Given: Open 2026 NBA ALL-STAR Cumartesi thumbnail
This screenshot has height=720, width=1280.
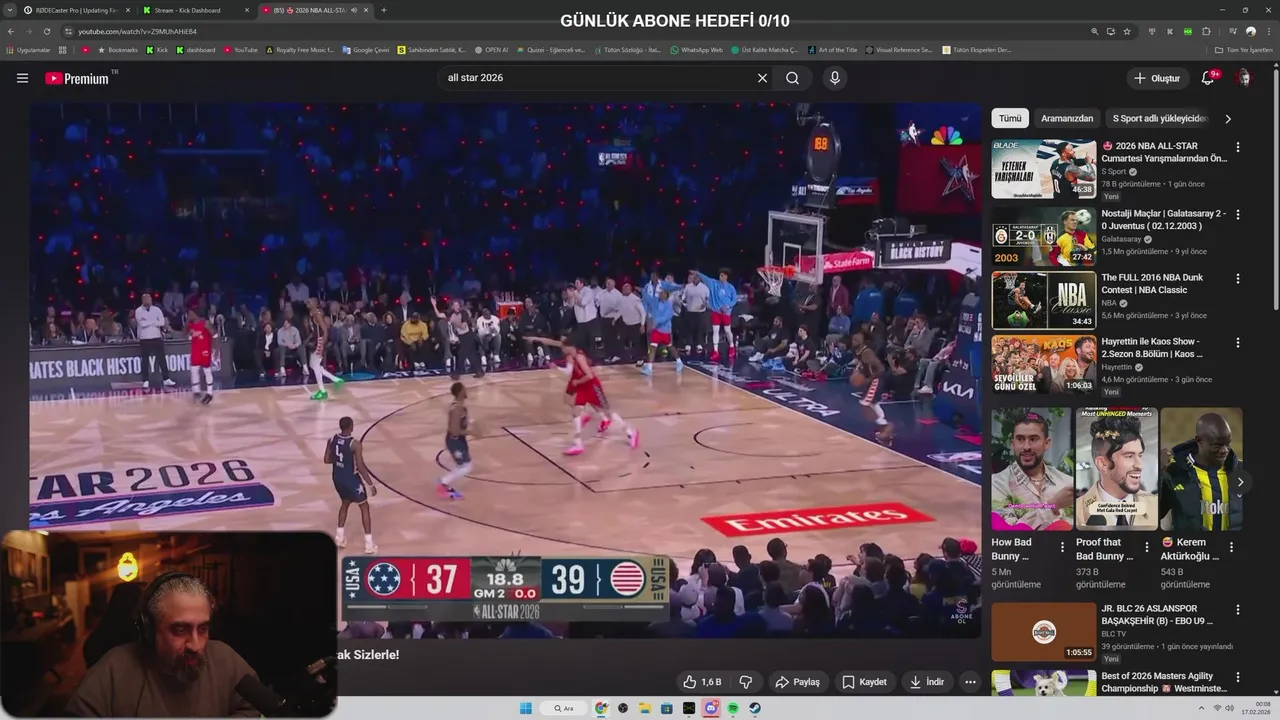Looking at the screenshot, I should click(x=1044, y=169).
